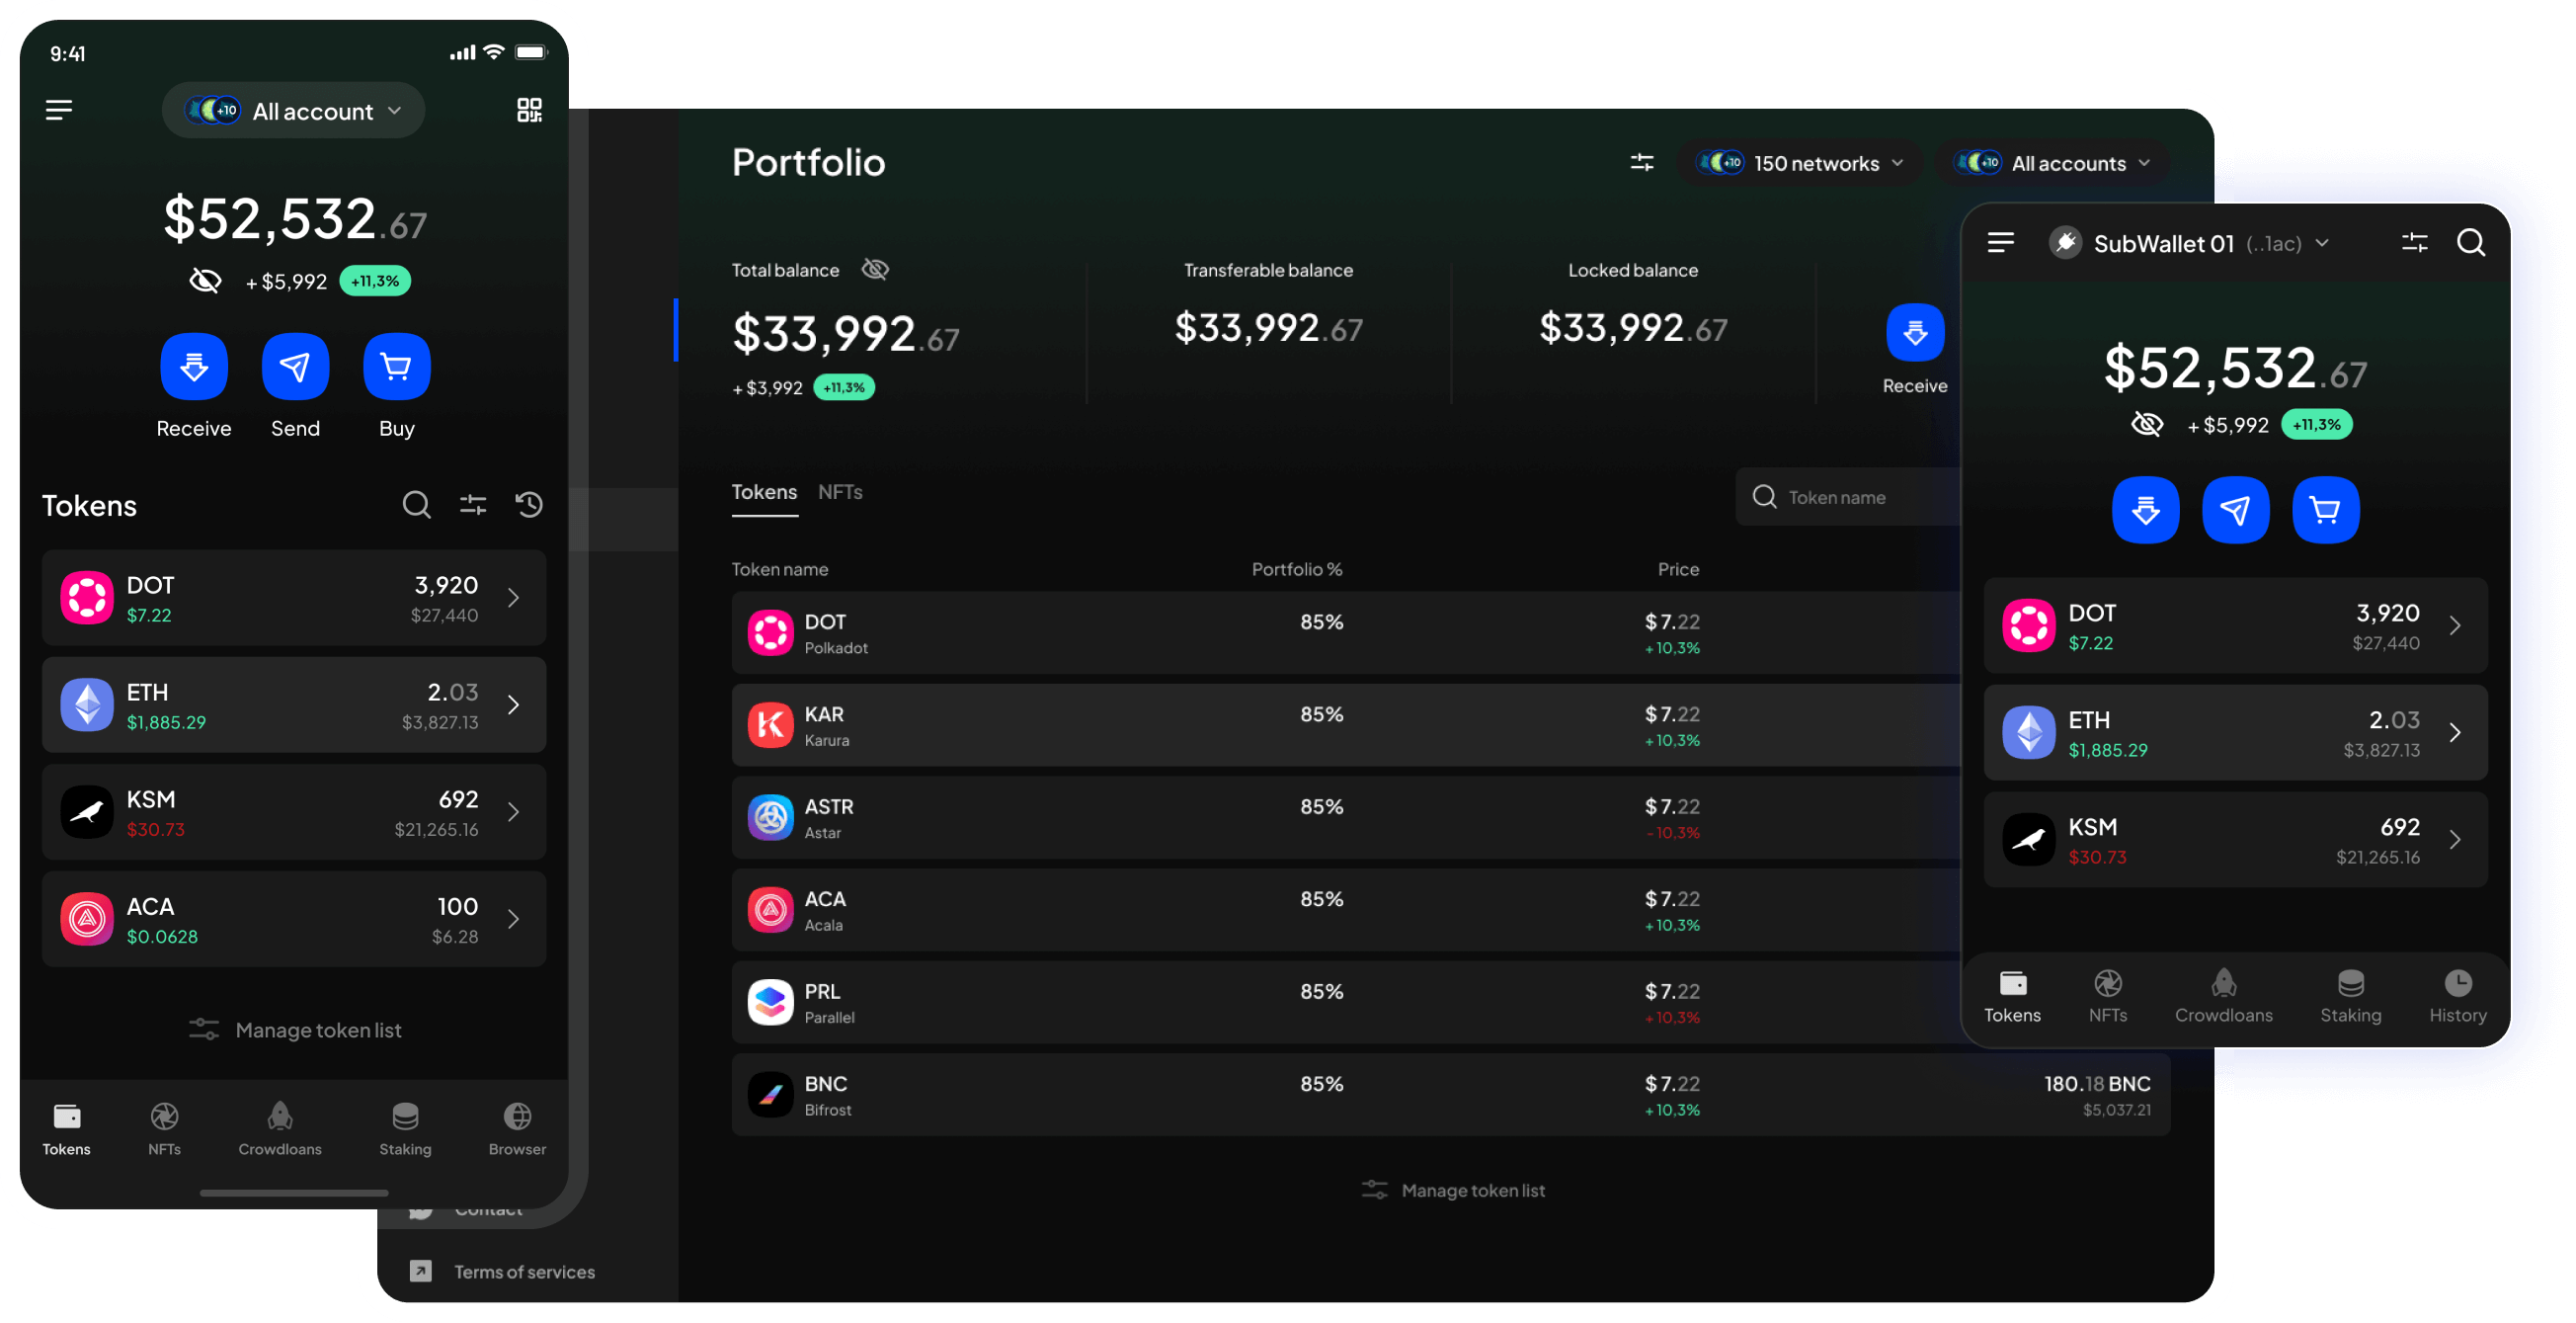The width and height of the screenshot is (2576, 1323).
Task: Open SubWallet 01 account dropdown
Action: 2190,243
